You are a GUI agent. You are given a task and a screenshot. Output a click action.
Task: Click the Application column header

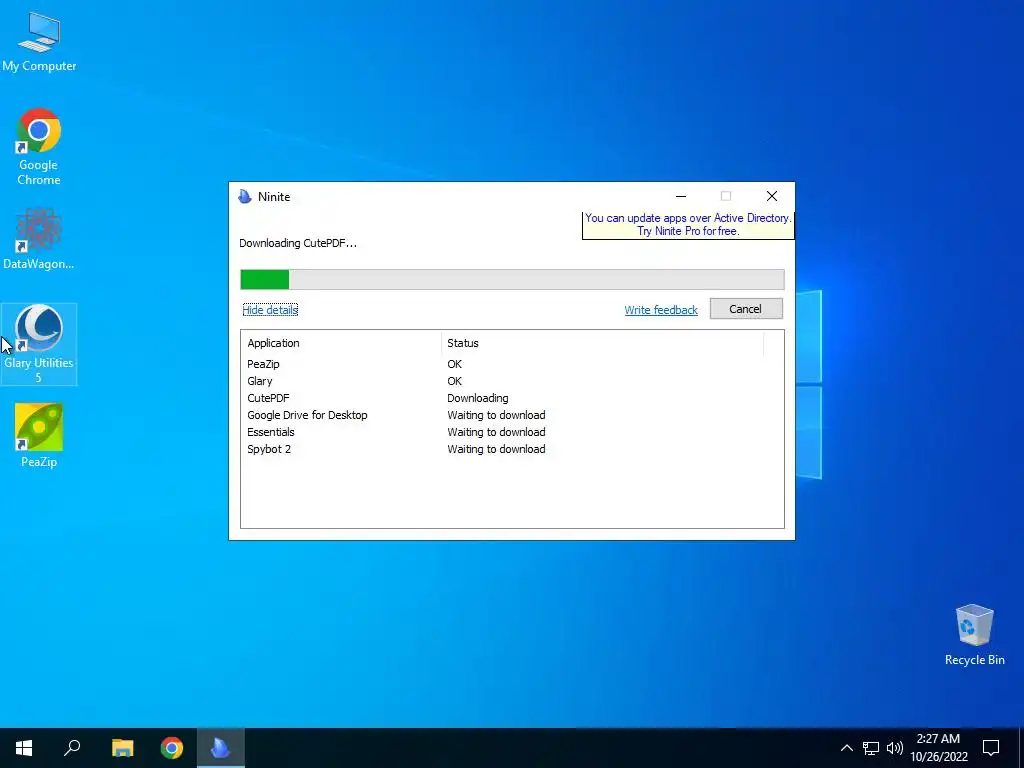coord(340,343)
